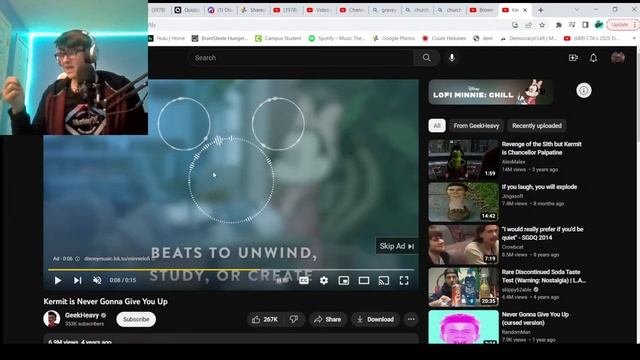Open the Campus Student bookmark
The width and height of the screenshot is (640, 360).
pyautogui.click(x=278, y=38)
